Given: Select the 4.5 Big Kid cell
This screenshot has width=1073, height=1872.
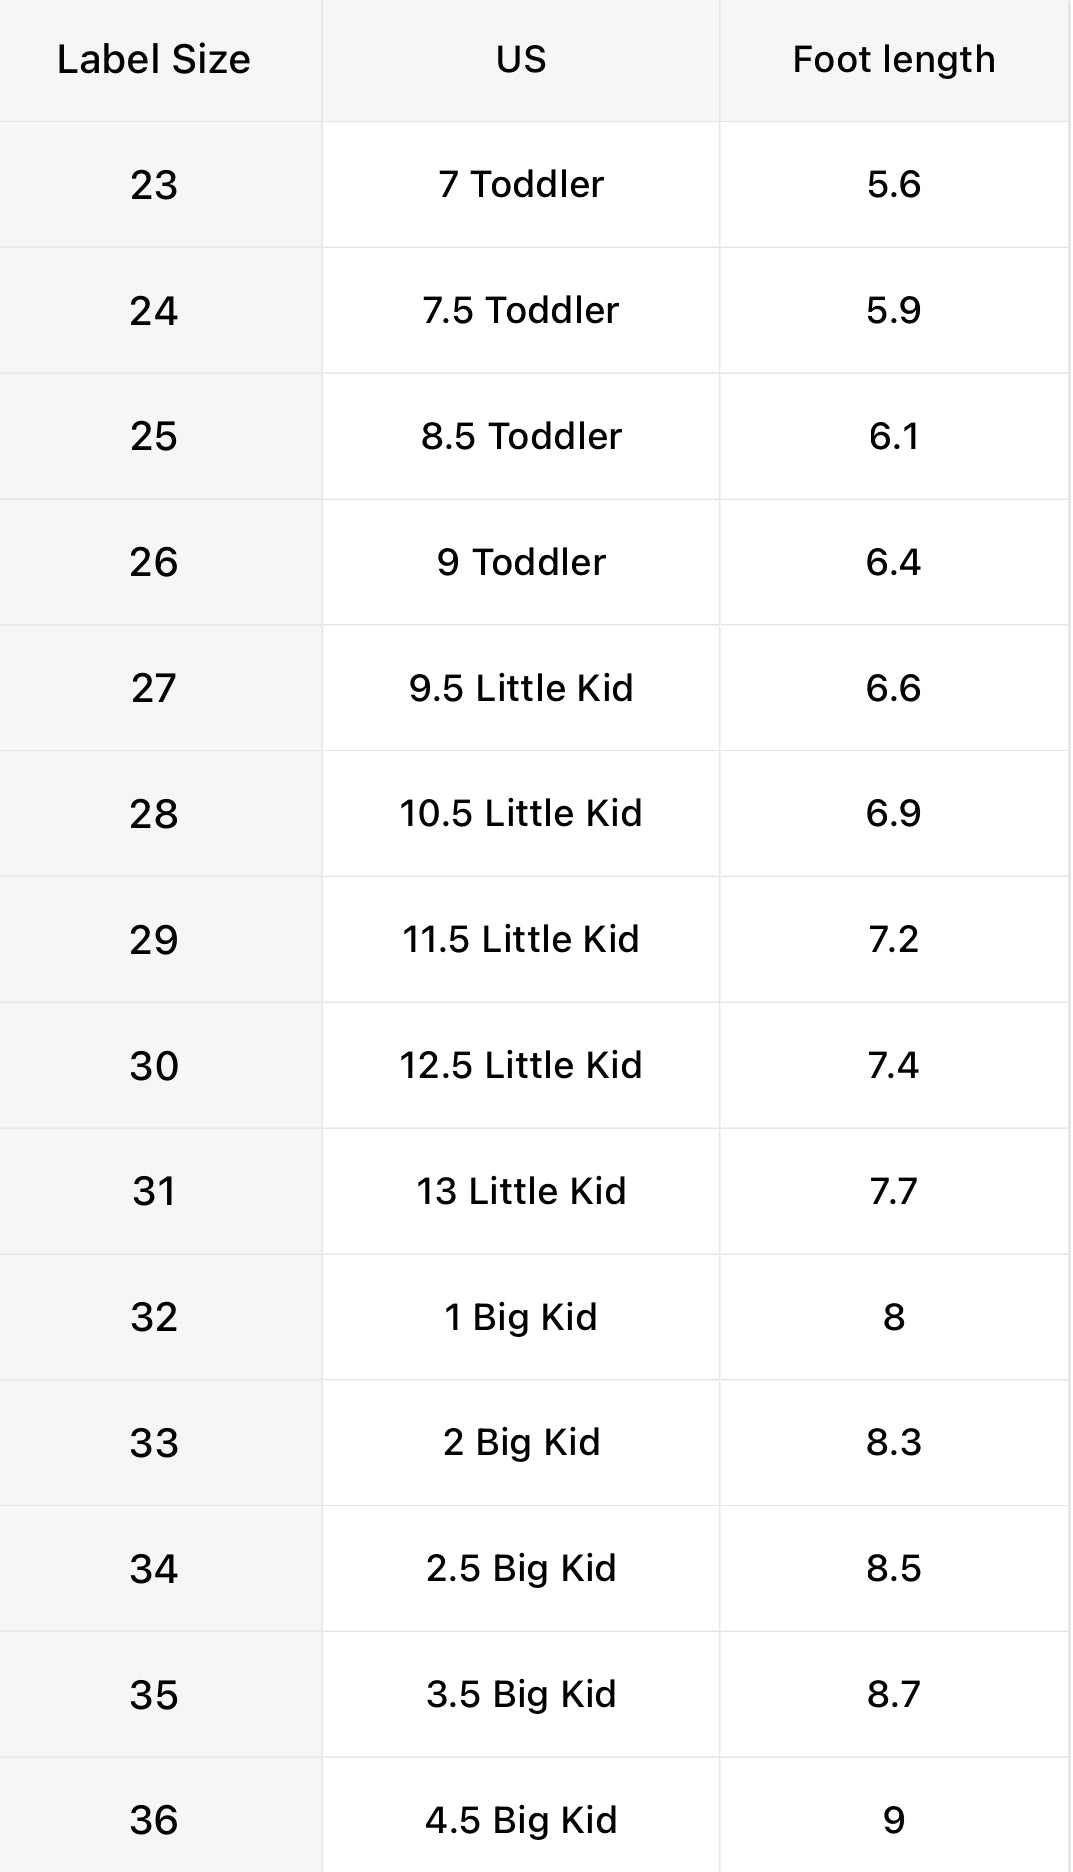Looking at the screenshot, I should click(x=521, y=1821).
